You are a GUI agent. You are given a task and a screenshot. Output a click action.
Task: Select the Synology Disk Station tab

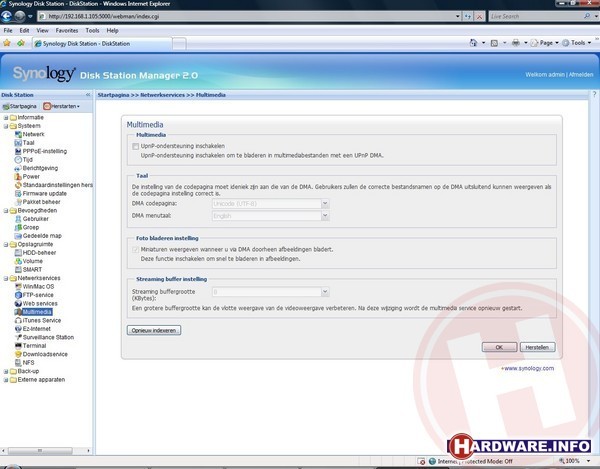(x=102, y=44)
